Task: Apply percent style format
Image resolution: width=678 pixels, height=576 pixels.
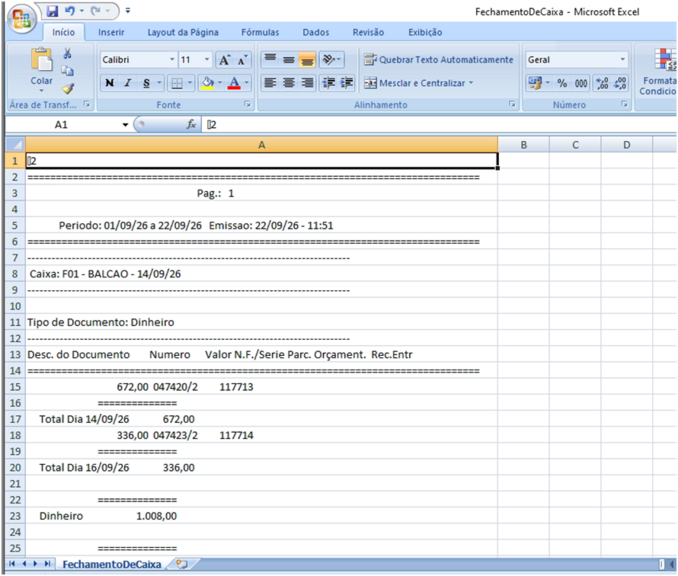Action: click(x=562, y=83)
